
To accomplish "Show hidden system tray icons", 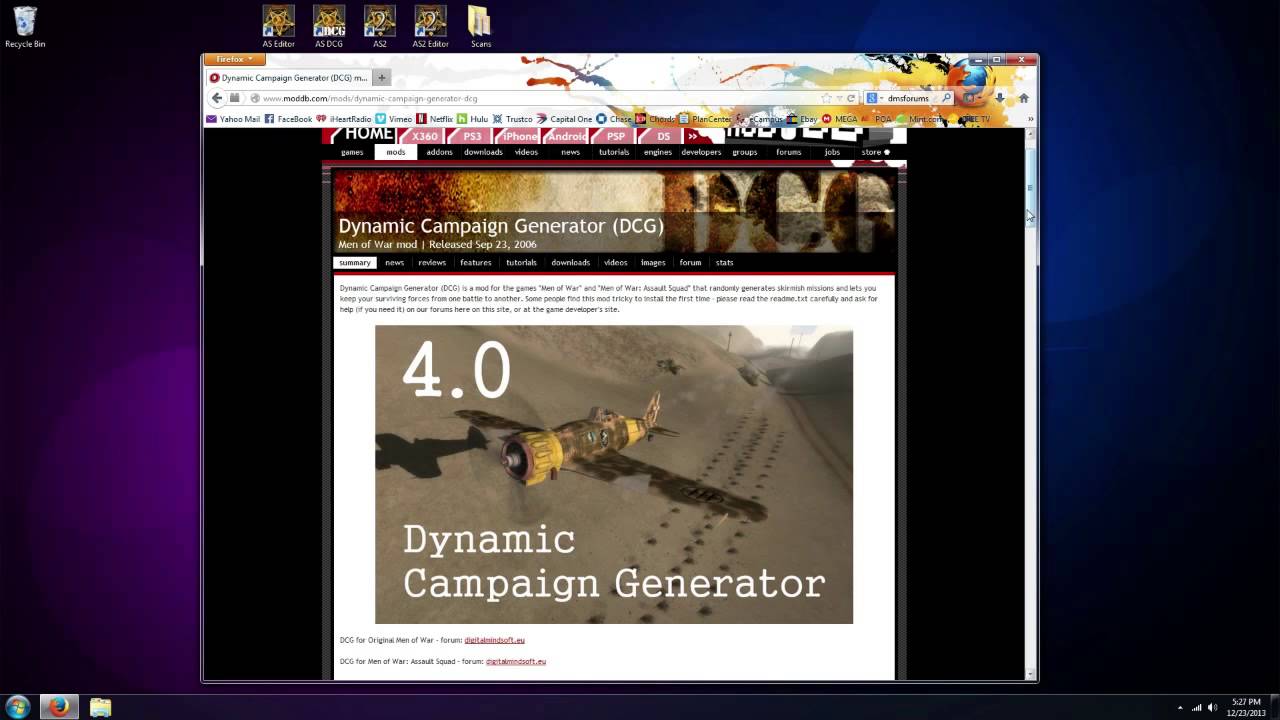I will 1180,708.
